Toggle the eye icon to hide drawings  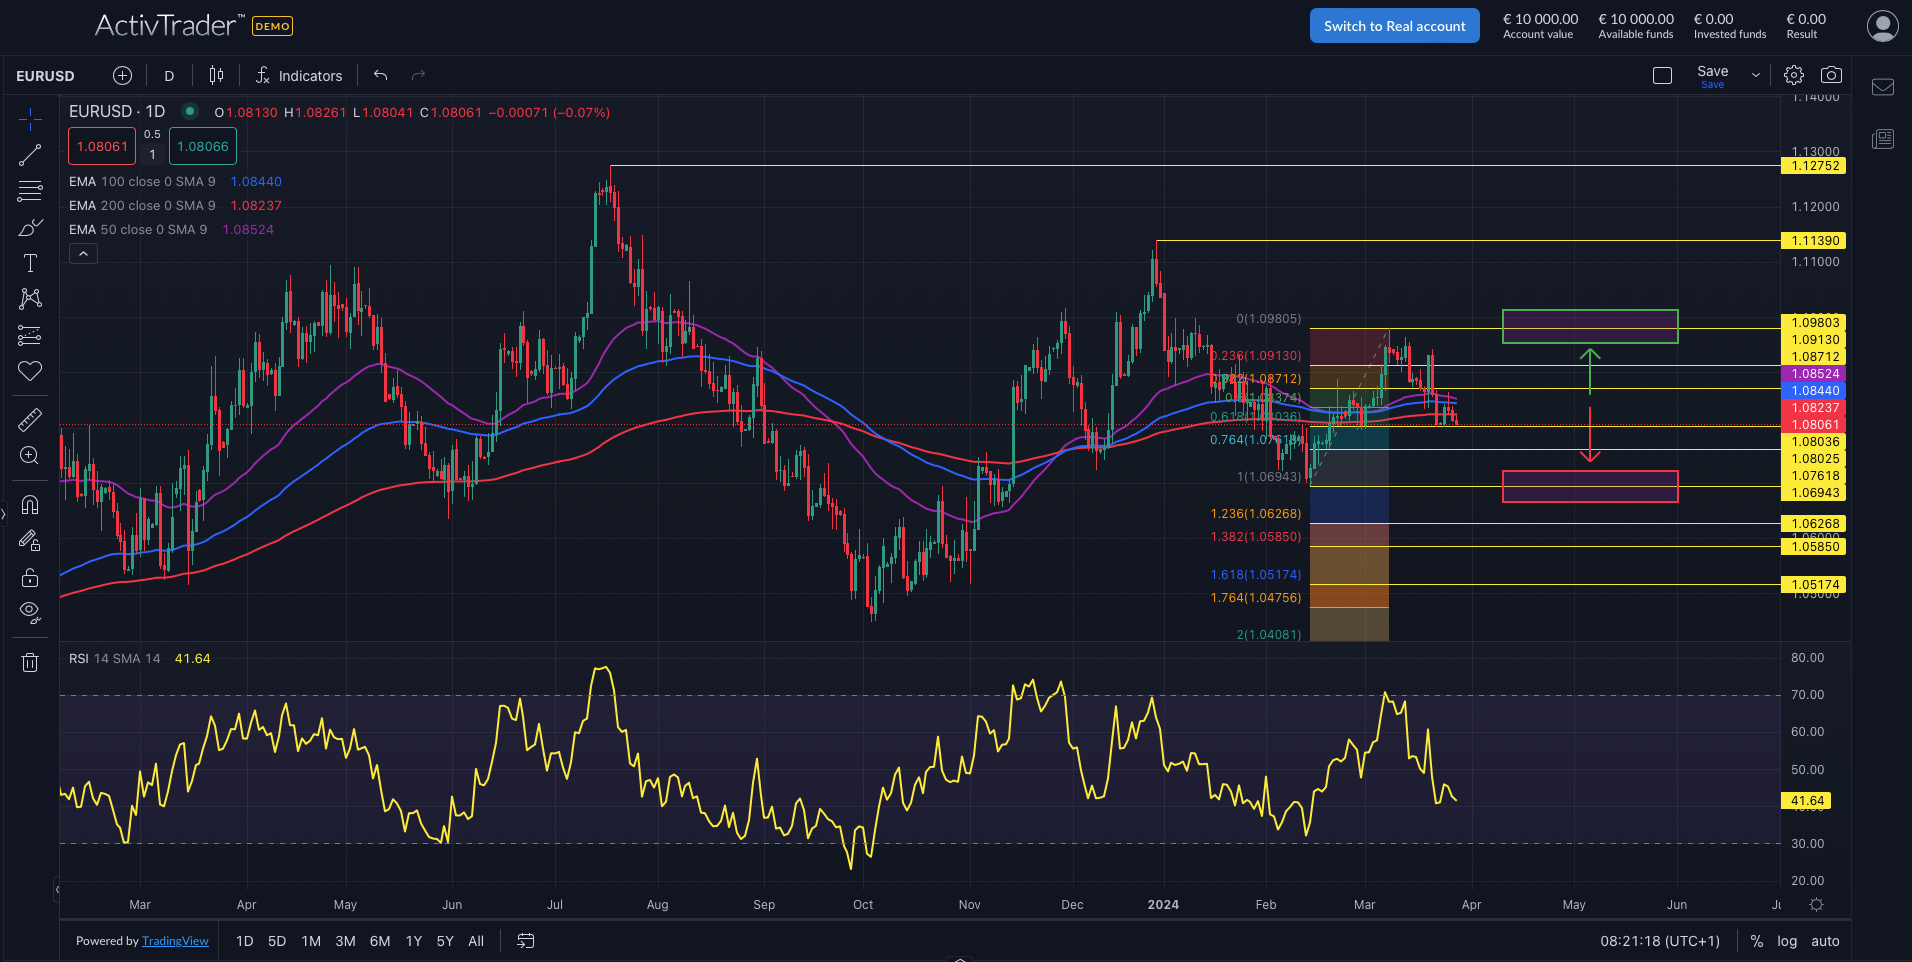click(x=30, y=612)
